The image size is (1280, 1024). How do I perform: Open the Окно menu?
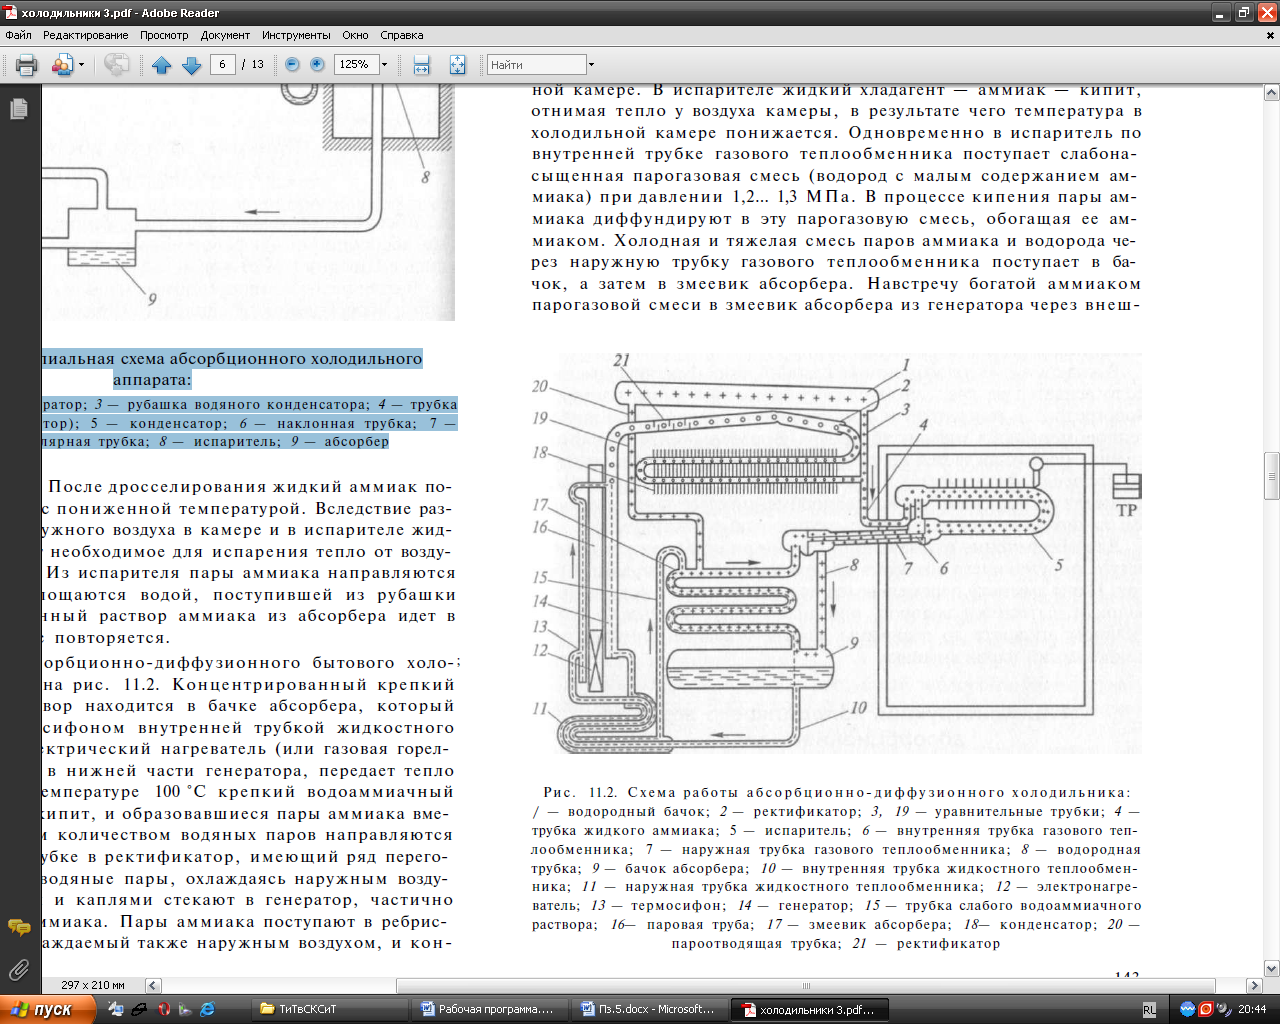coord(355,35)
